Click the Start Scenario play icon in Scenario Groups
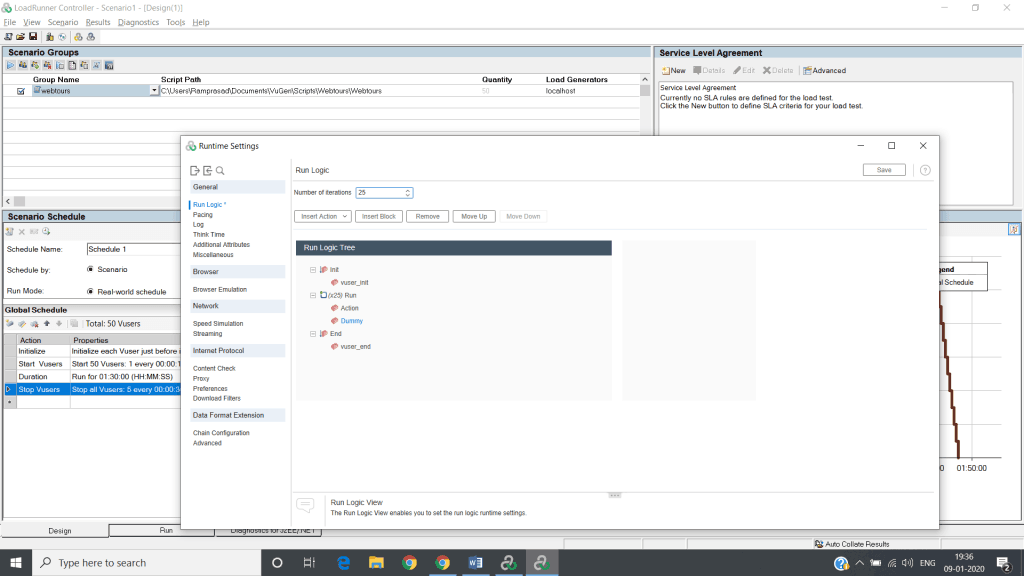Screen dimensions: 1024x576 (x=10, y=65)
